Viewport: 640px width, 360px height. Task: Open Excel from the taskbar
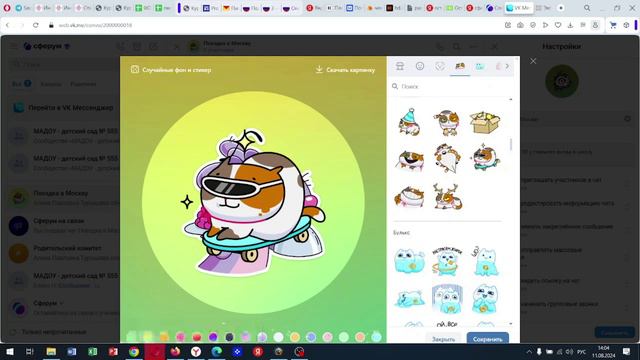[92, 351]
